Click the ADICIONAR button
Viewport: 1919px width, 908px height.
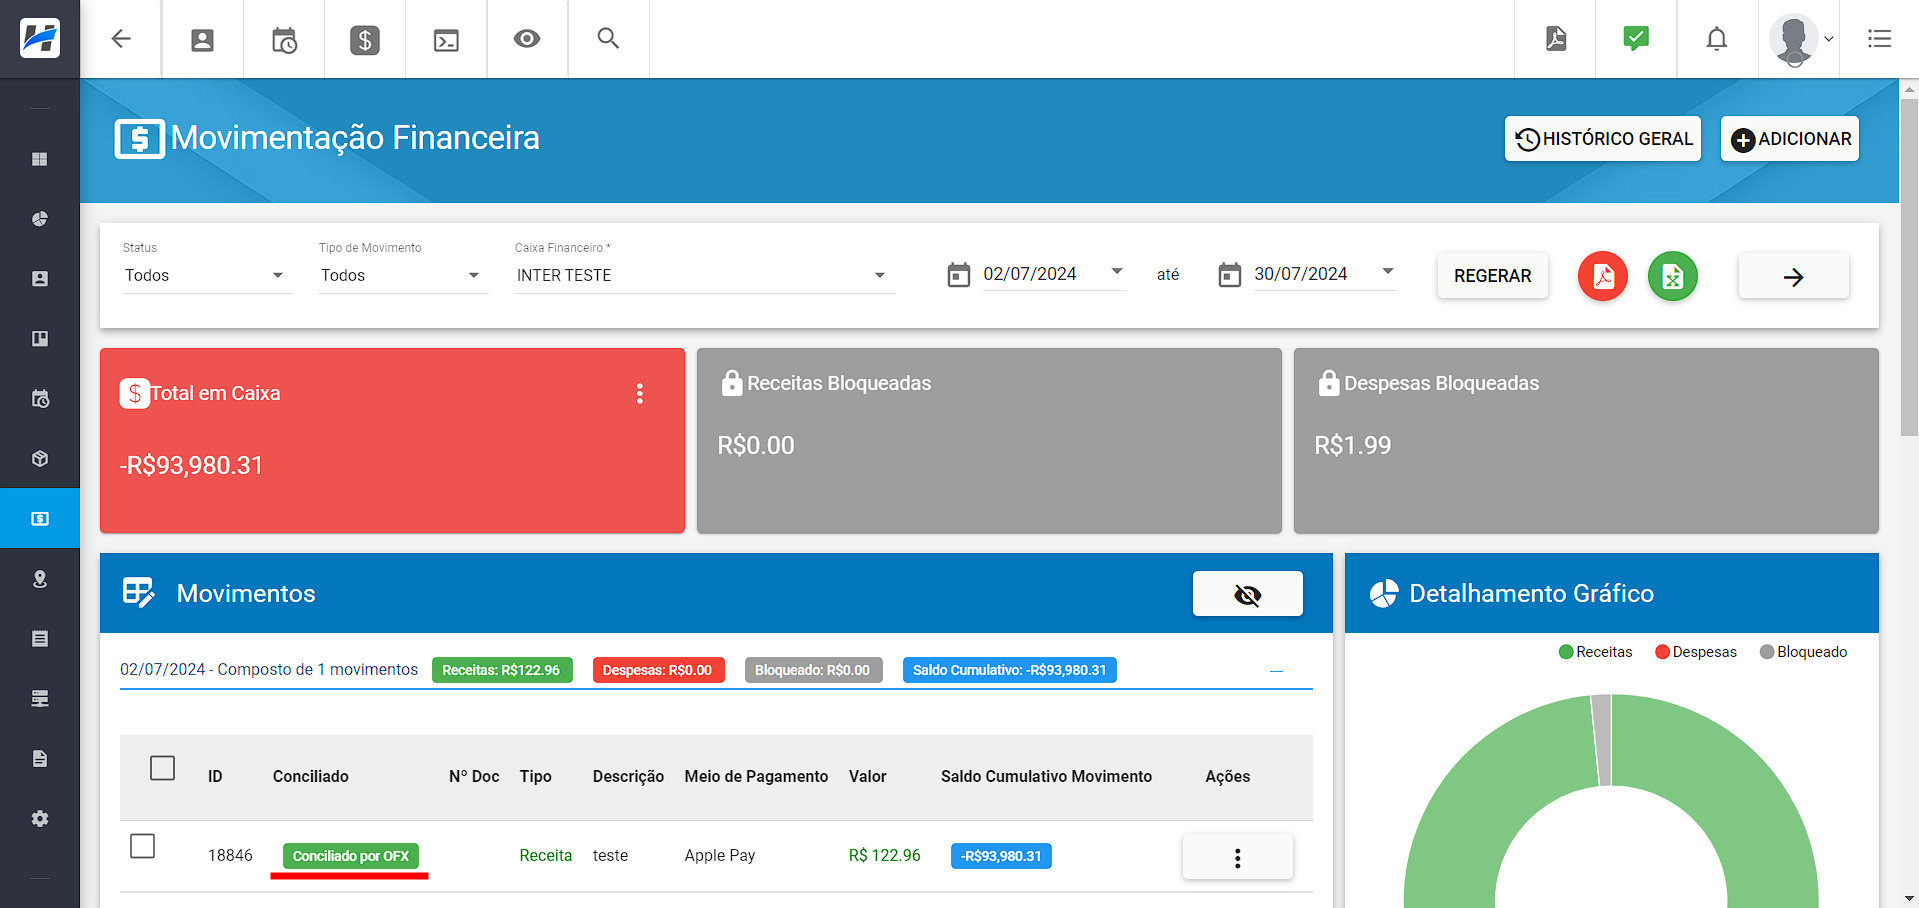tap(1789, 139)
